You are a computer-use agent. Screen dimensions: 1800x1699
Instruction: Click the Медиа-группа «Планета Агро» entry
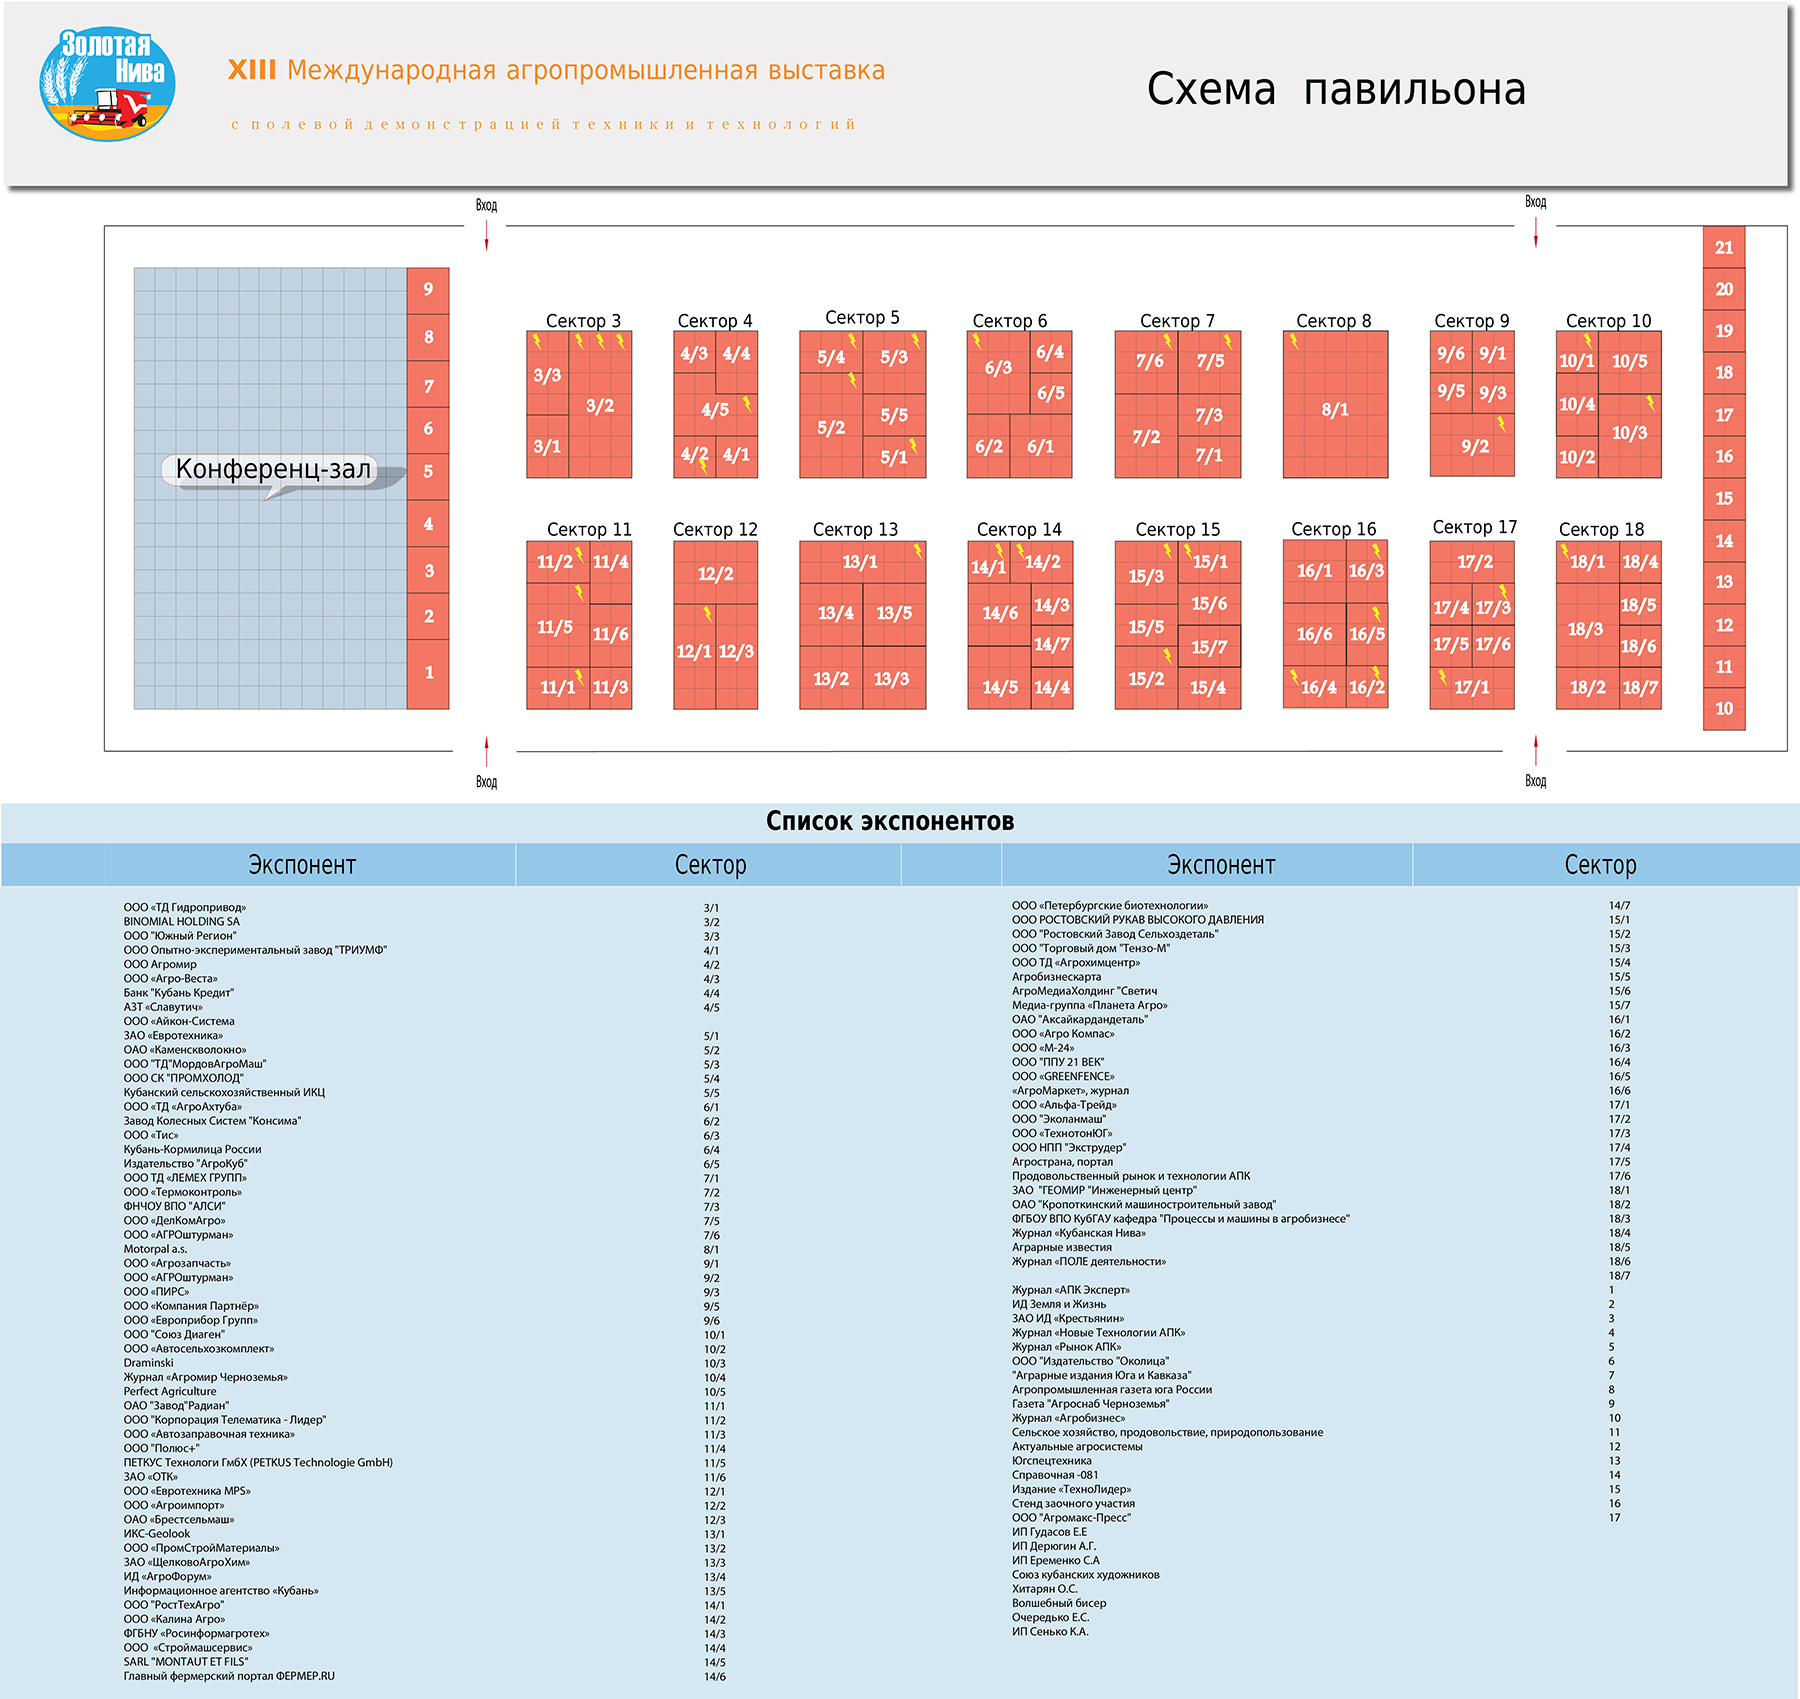click(x=1090, y=1005)
